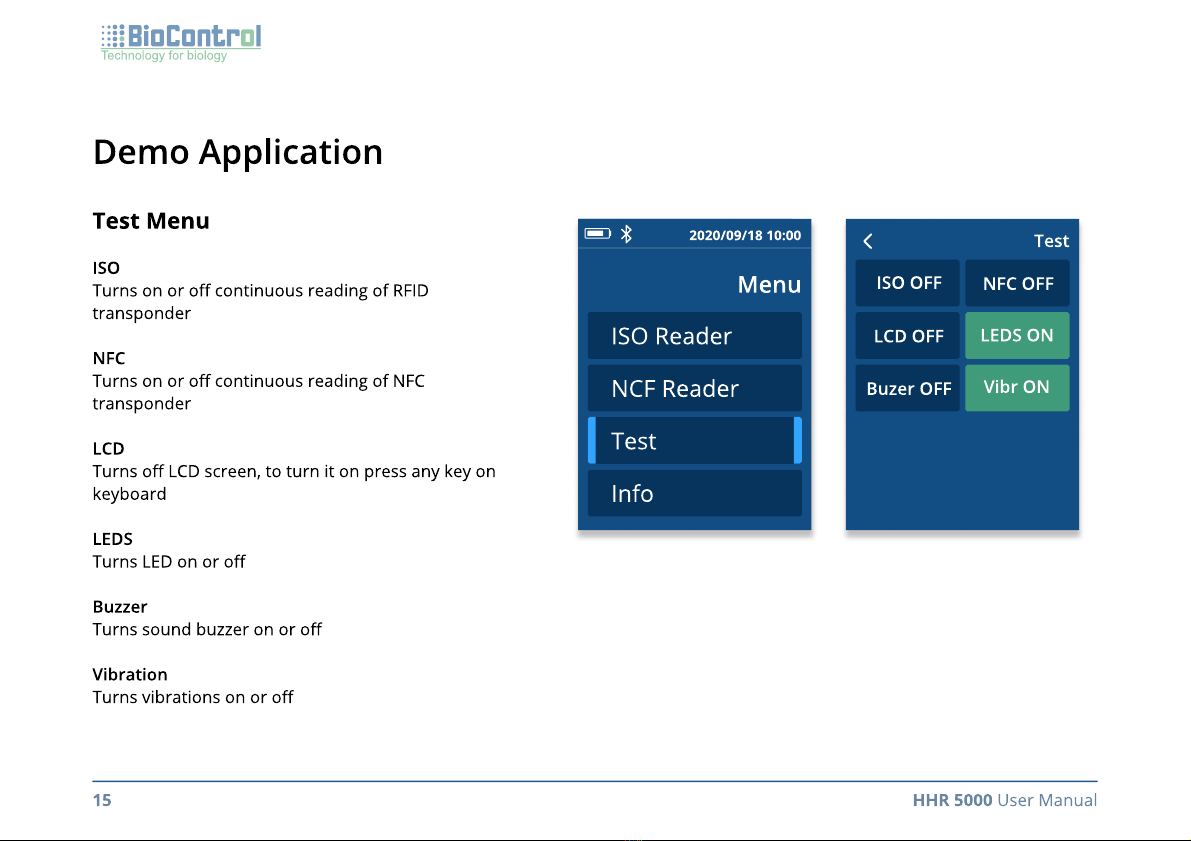Viewport: 1191px width, 841px height.
Task: Click the bold Vibration term heading
Action: [x=130, y=675]
